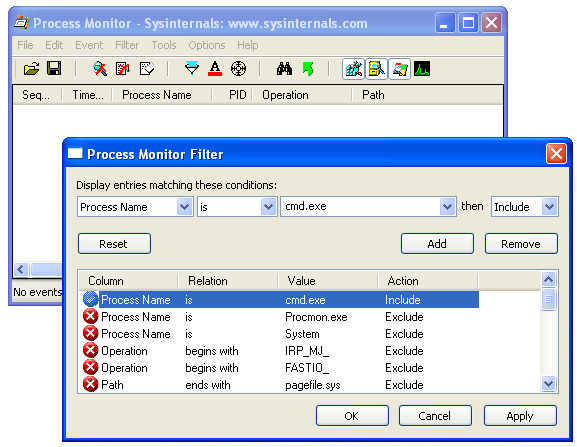Click the Highlight red A icon

pyautogui.click(x=215, y=68)
